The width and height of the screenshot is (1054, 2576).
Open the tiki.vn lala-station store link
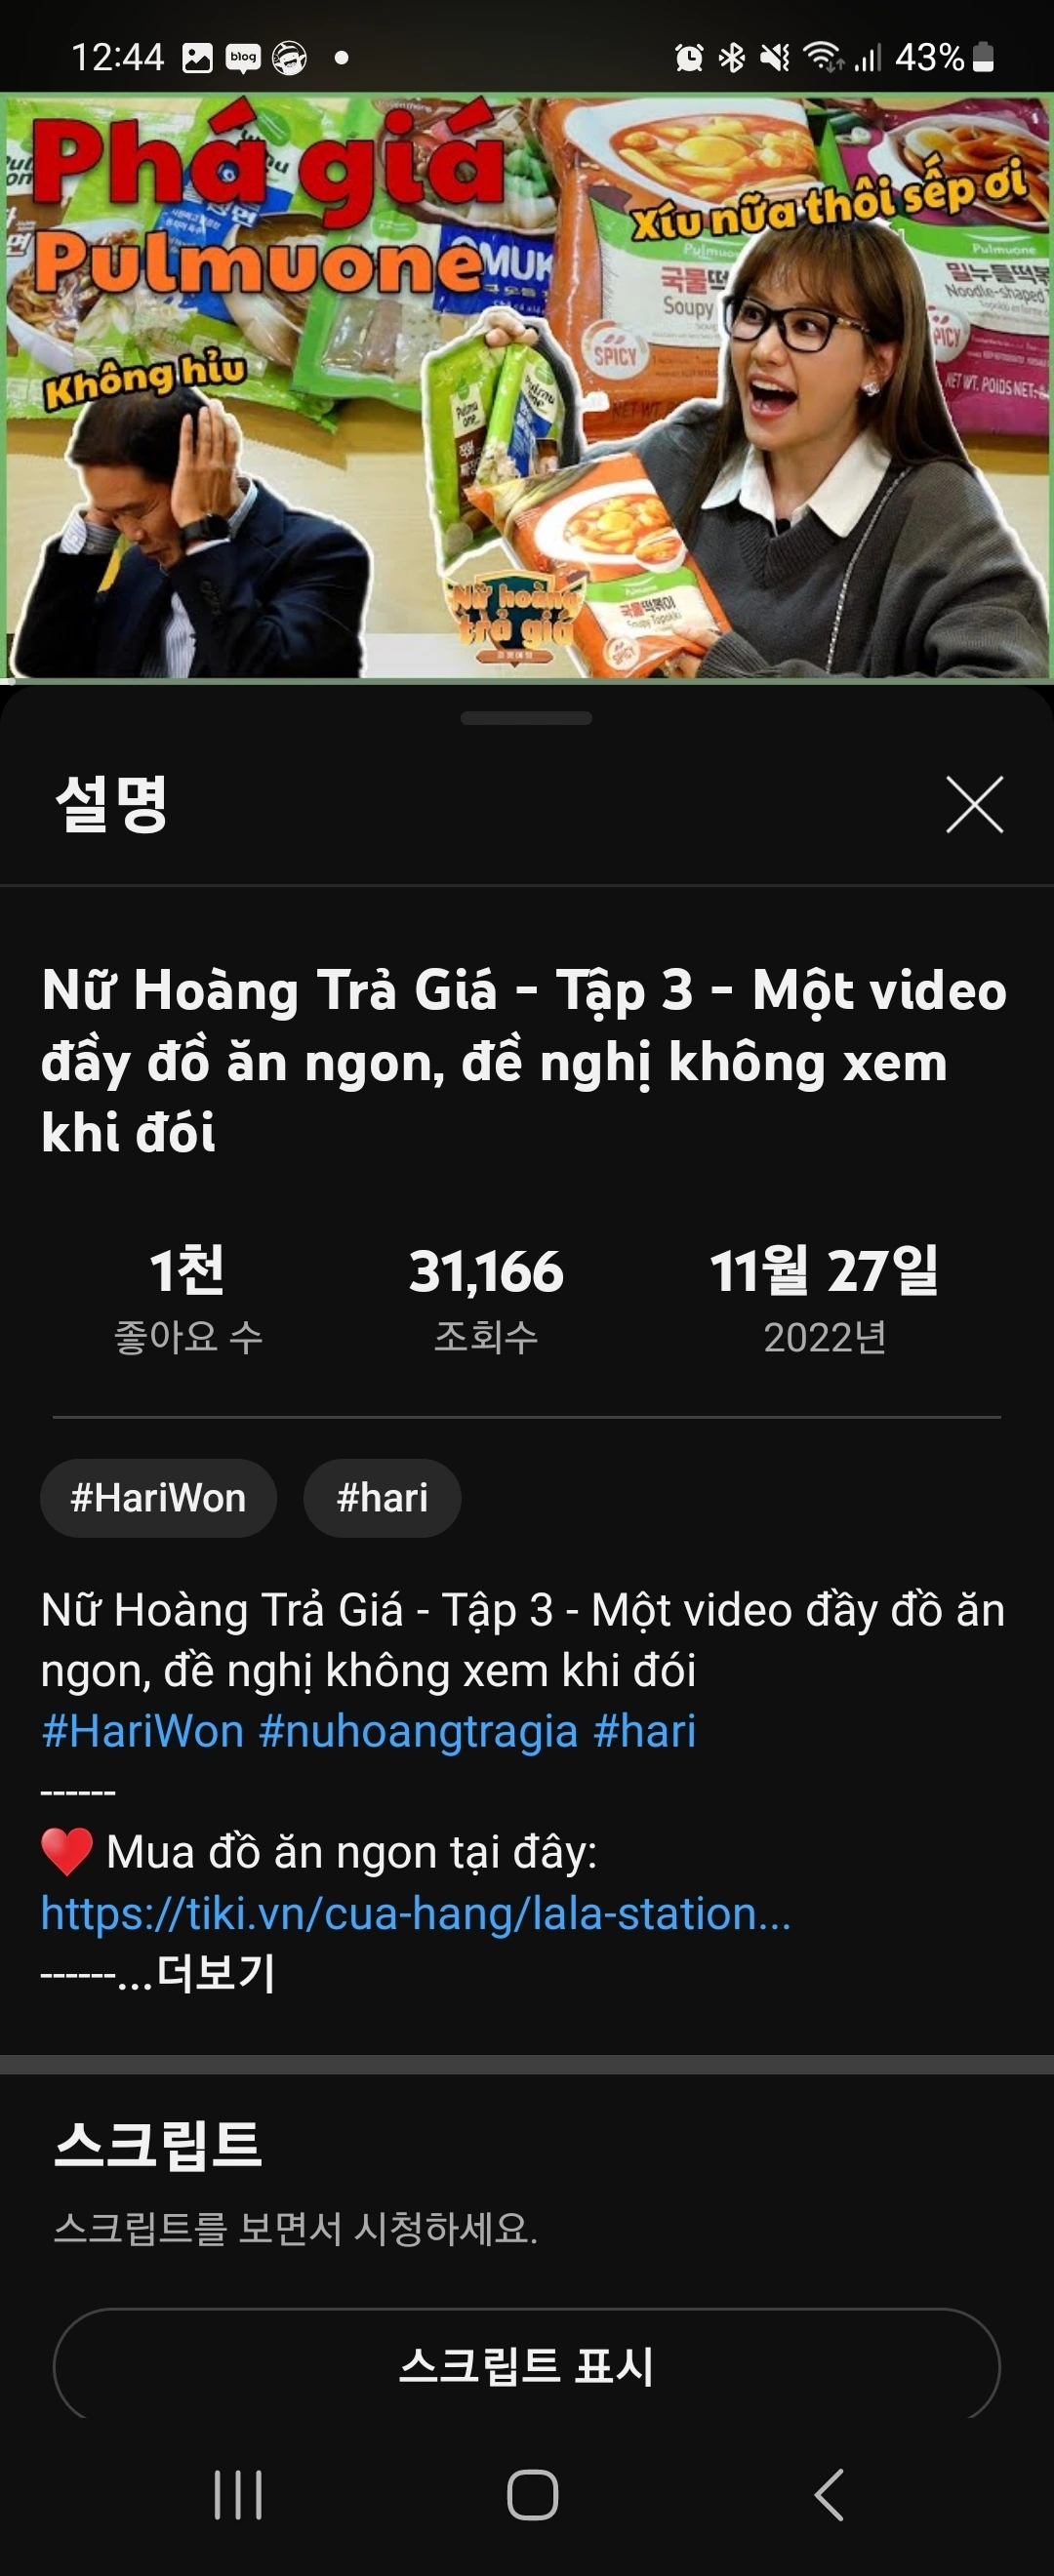point(416,1912)
